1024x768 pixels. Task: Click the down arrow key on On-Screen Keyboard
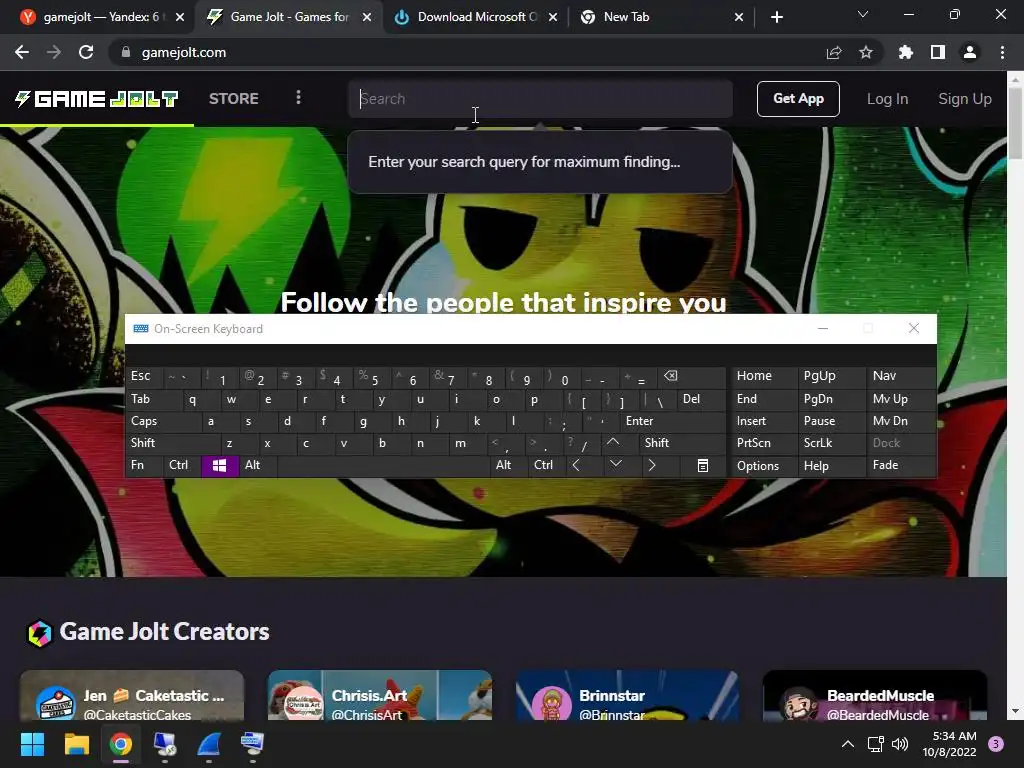[x=616, y=465]
